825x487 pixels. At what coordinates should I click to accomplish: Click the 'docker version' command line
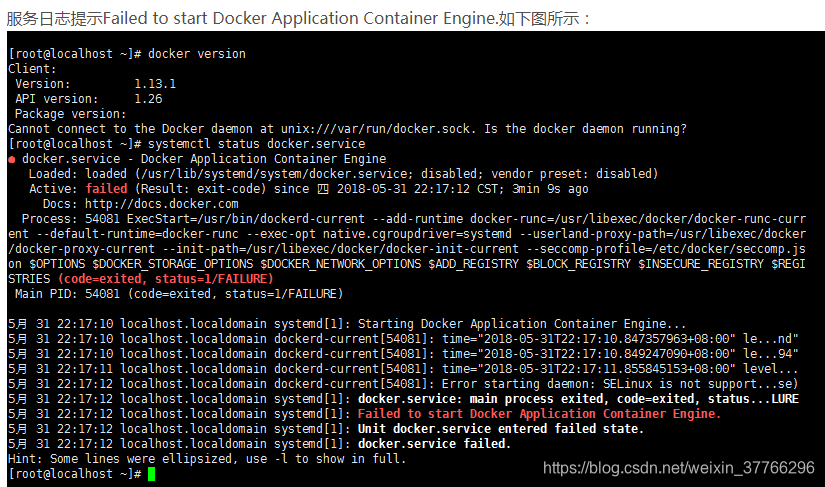point(127,54)
